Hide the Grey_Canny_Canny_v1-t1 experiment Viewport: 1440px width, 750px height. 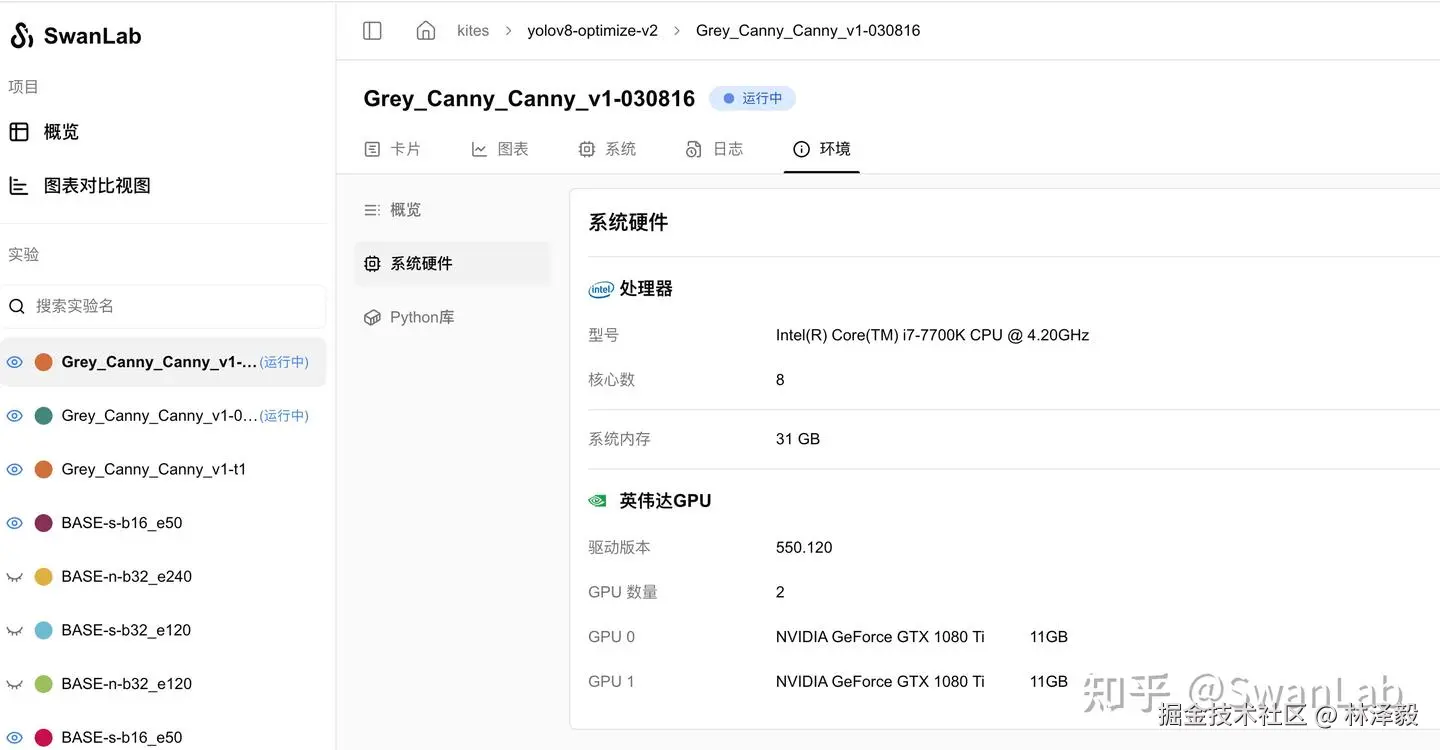(x=15, y=470)
